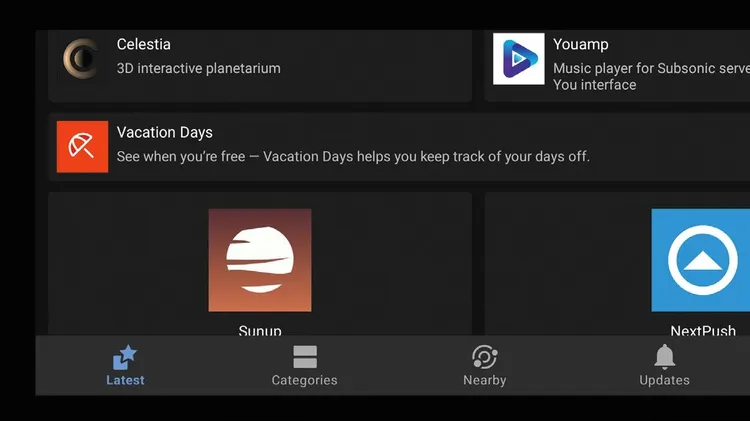
Task: Select the Sunup app artwork
Action: point(260,260)
